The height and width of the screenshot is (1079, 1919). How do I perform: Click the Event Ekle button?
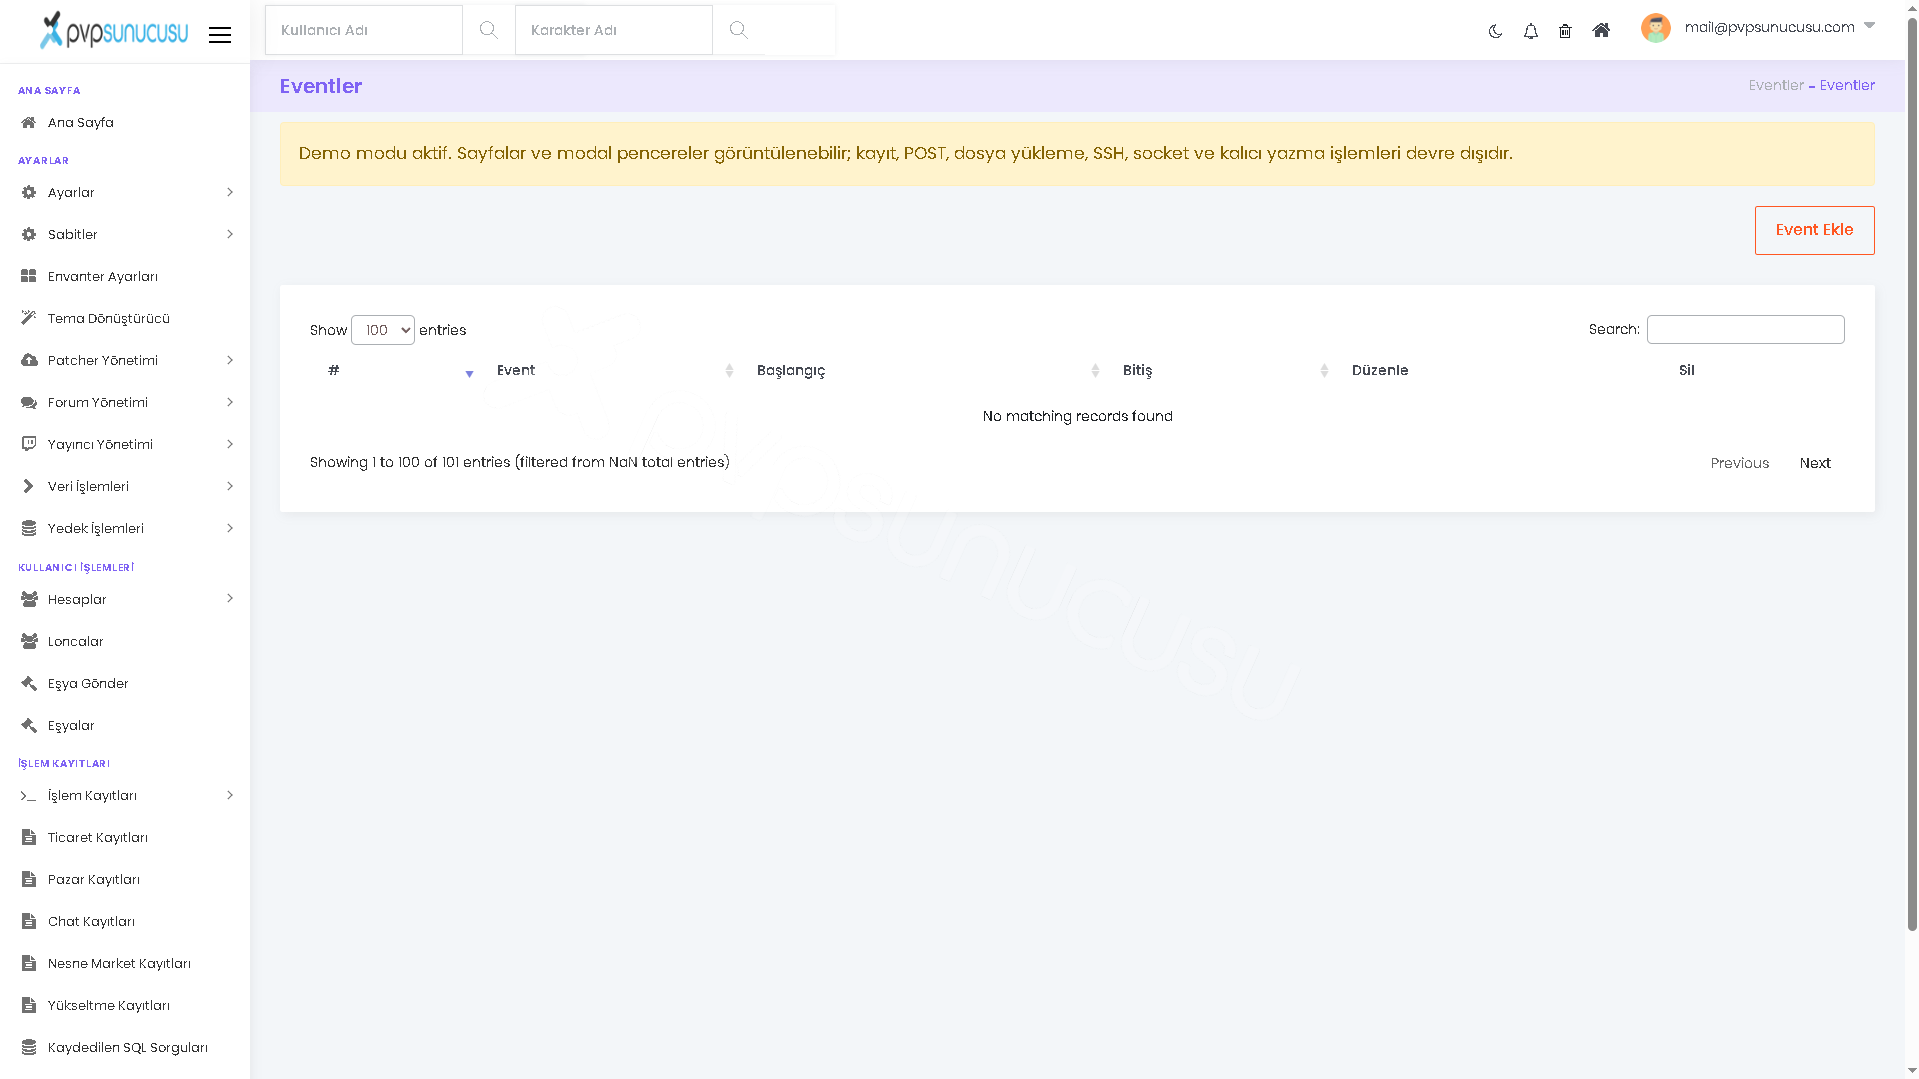[1814, 230]
